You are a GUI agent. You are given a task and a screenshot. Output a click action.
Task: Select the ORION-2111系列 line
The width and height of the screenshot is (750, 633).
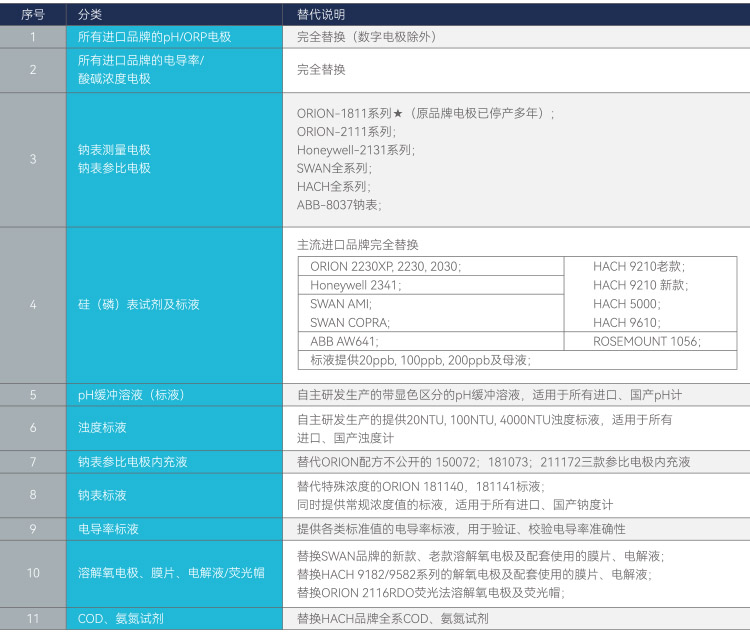click(346, 132)
